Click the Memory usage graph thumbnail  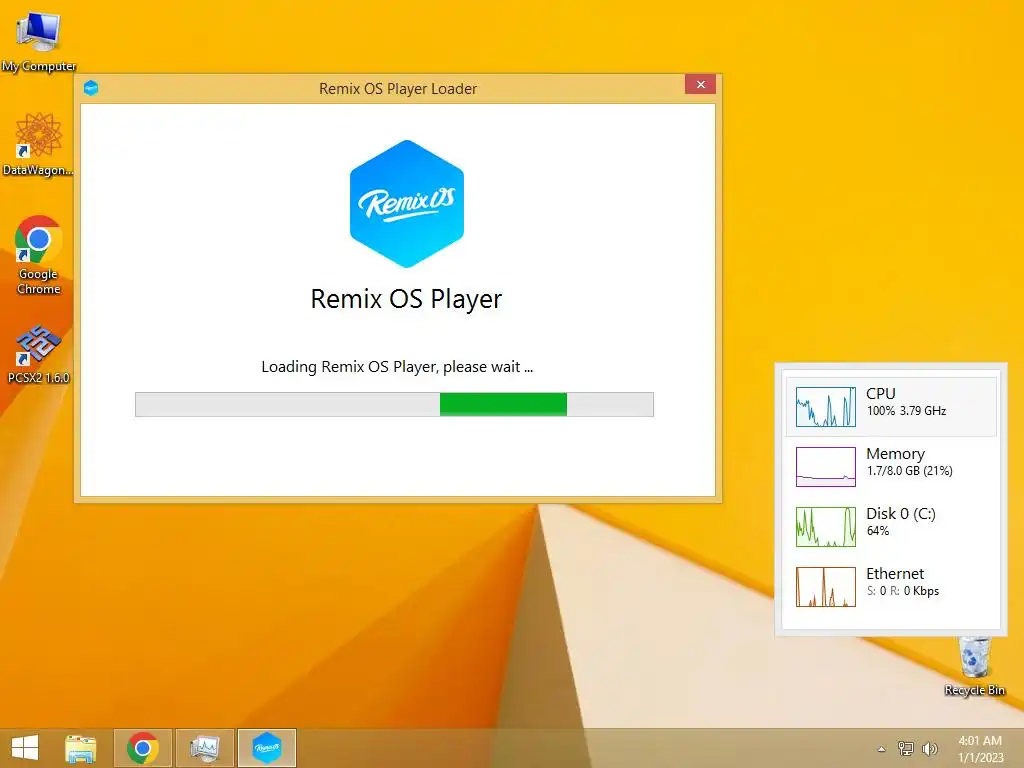coord(825,466)
